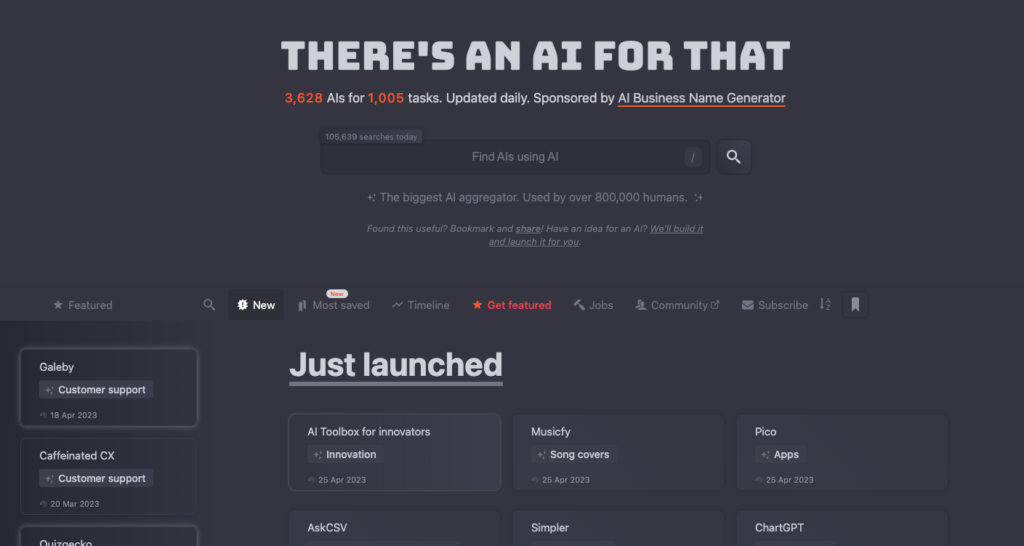Open the AI Business Name Generator sponsor link
The height and width of the screenshot is (546, 1024).
click(701, 98)
